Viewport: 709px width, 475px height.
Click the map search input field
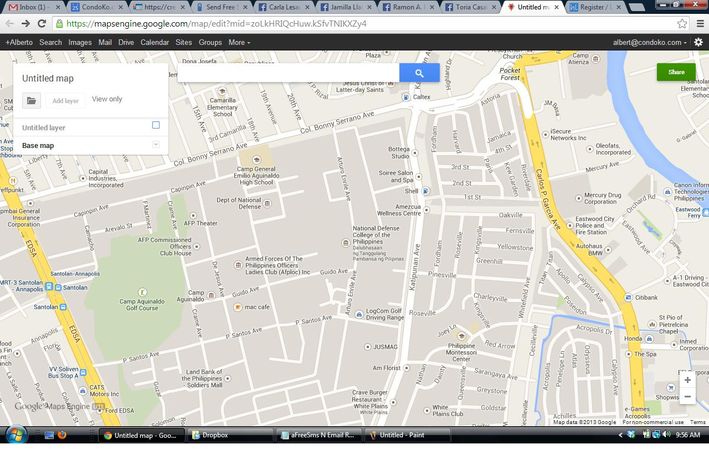(x=288, y=73)
